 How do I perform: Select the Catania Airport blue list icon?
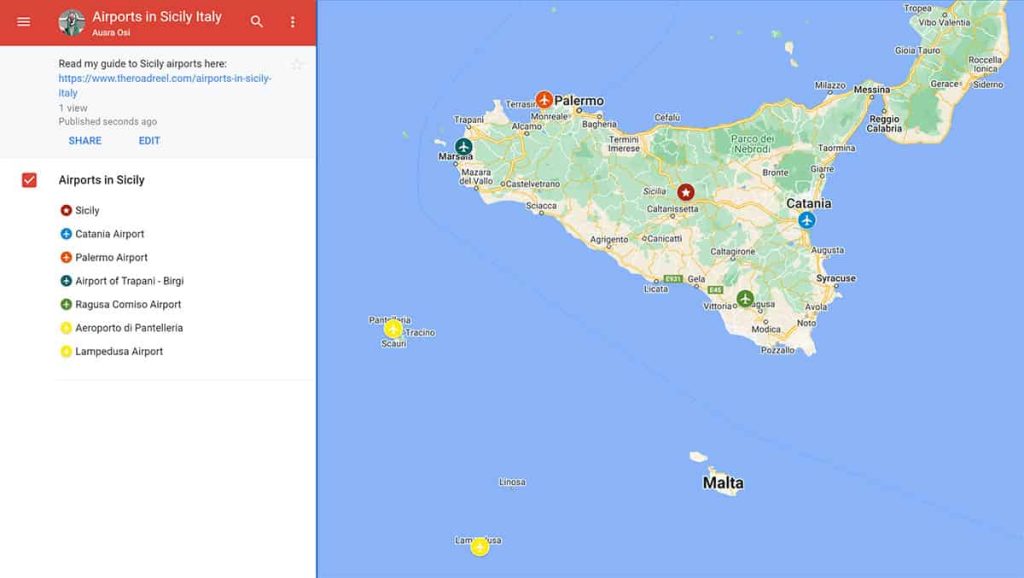coord(66,234)
